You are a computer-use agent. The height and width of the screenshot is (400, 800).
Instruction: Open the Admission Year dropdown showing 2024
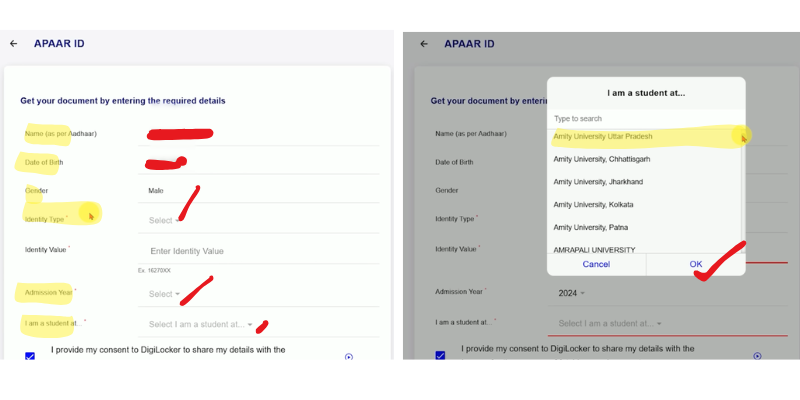click(571, 293)
